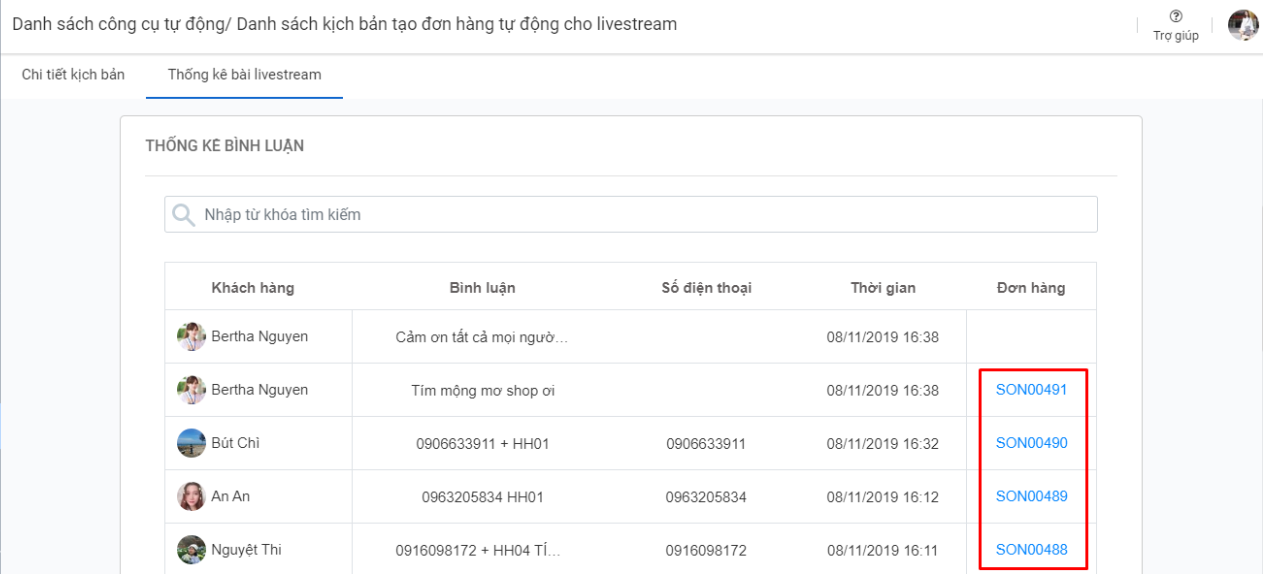Click Bút Chì's avatar picture

pyautogui.click(x=191, y=443)
